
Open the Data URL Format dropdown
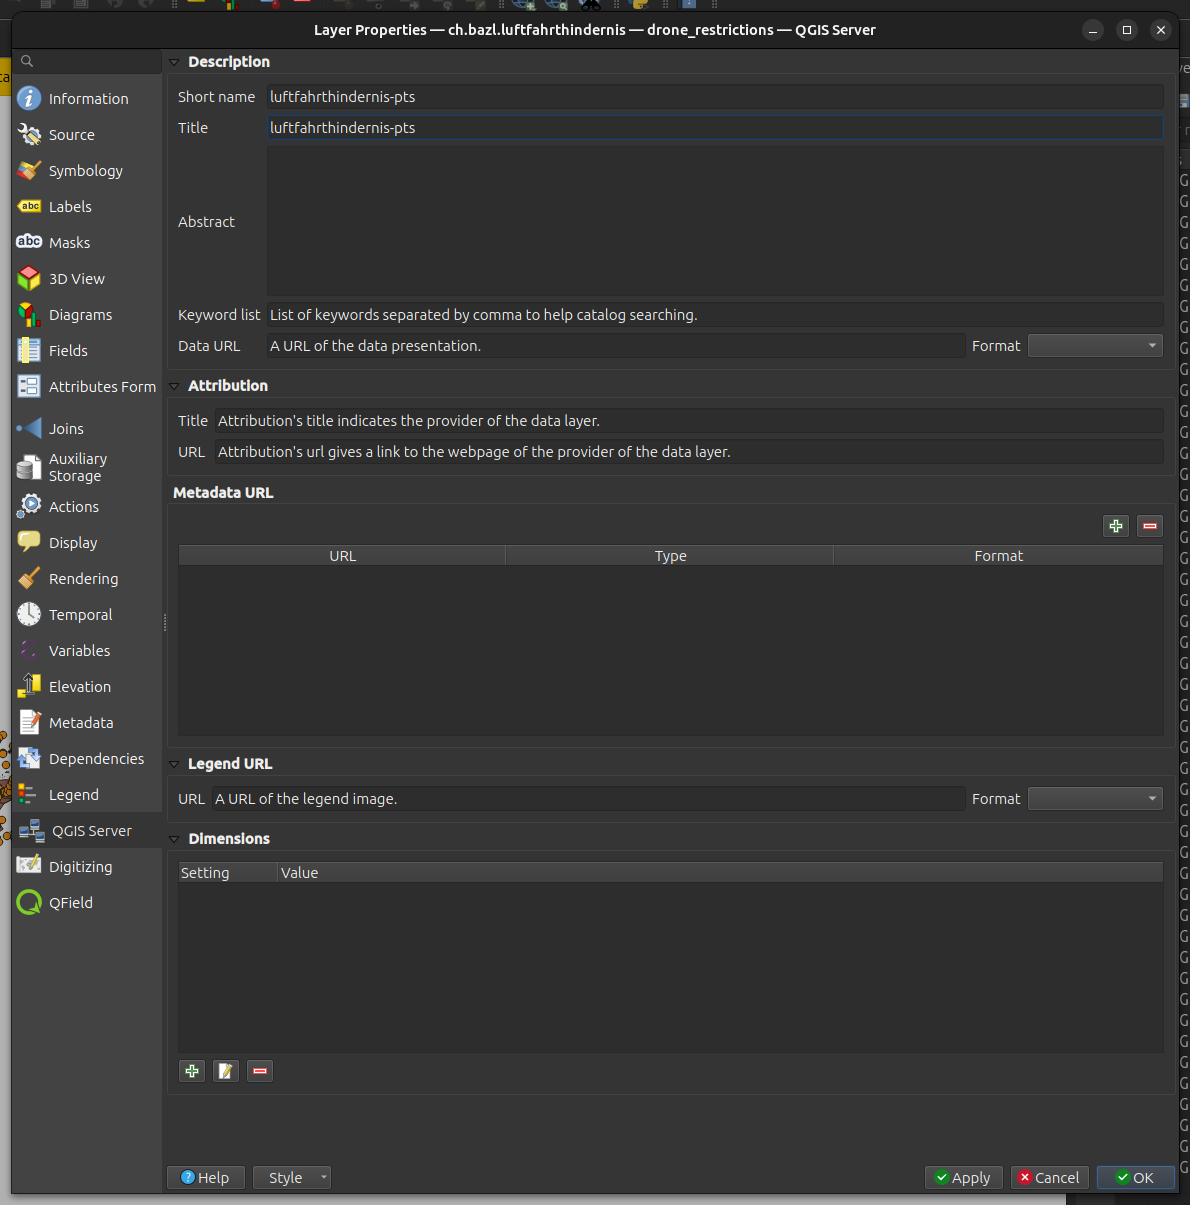(1095, 346)
